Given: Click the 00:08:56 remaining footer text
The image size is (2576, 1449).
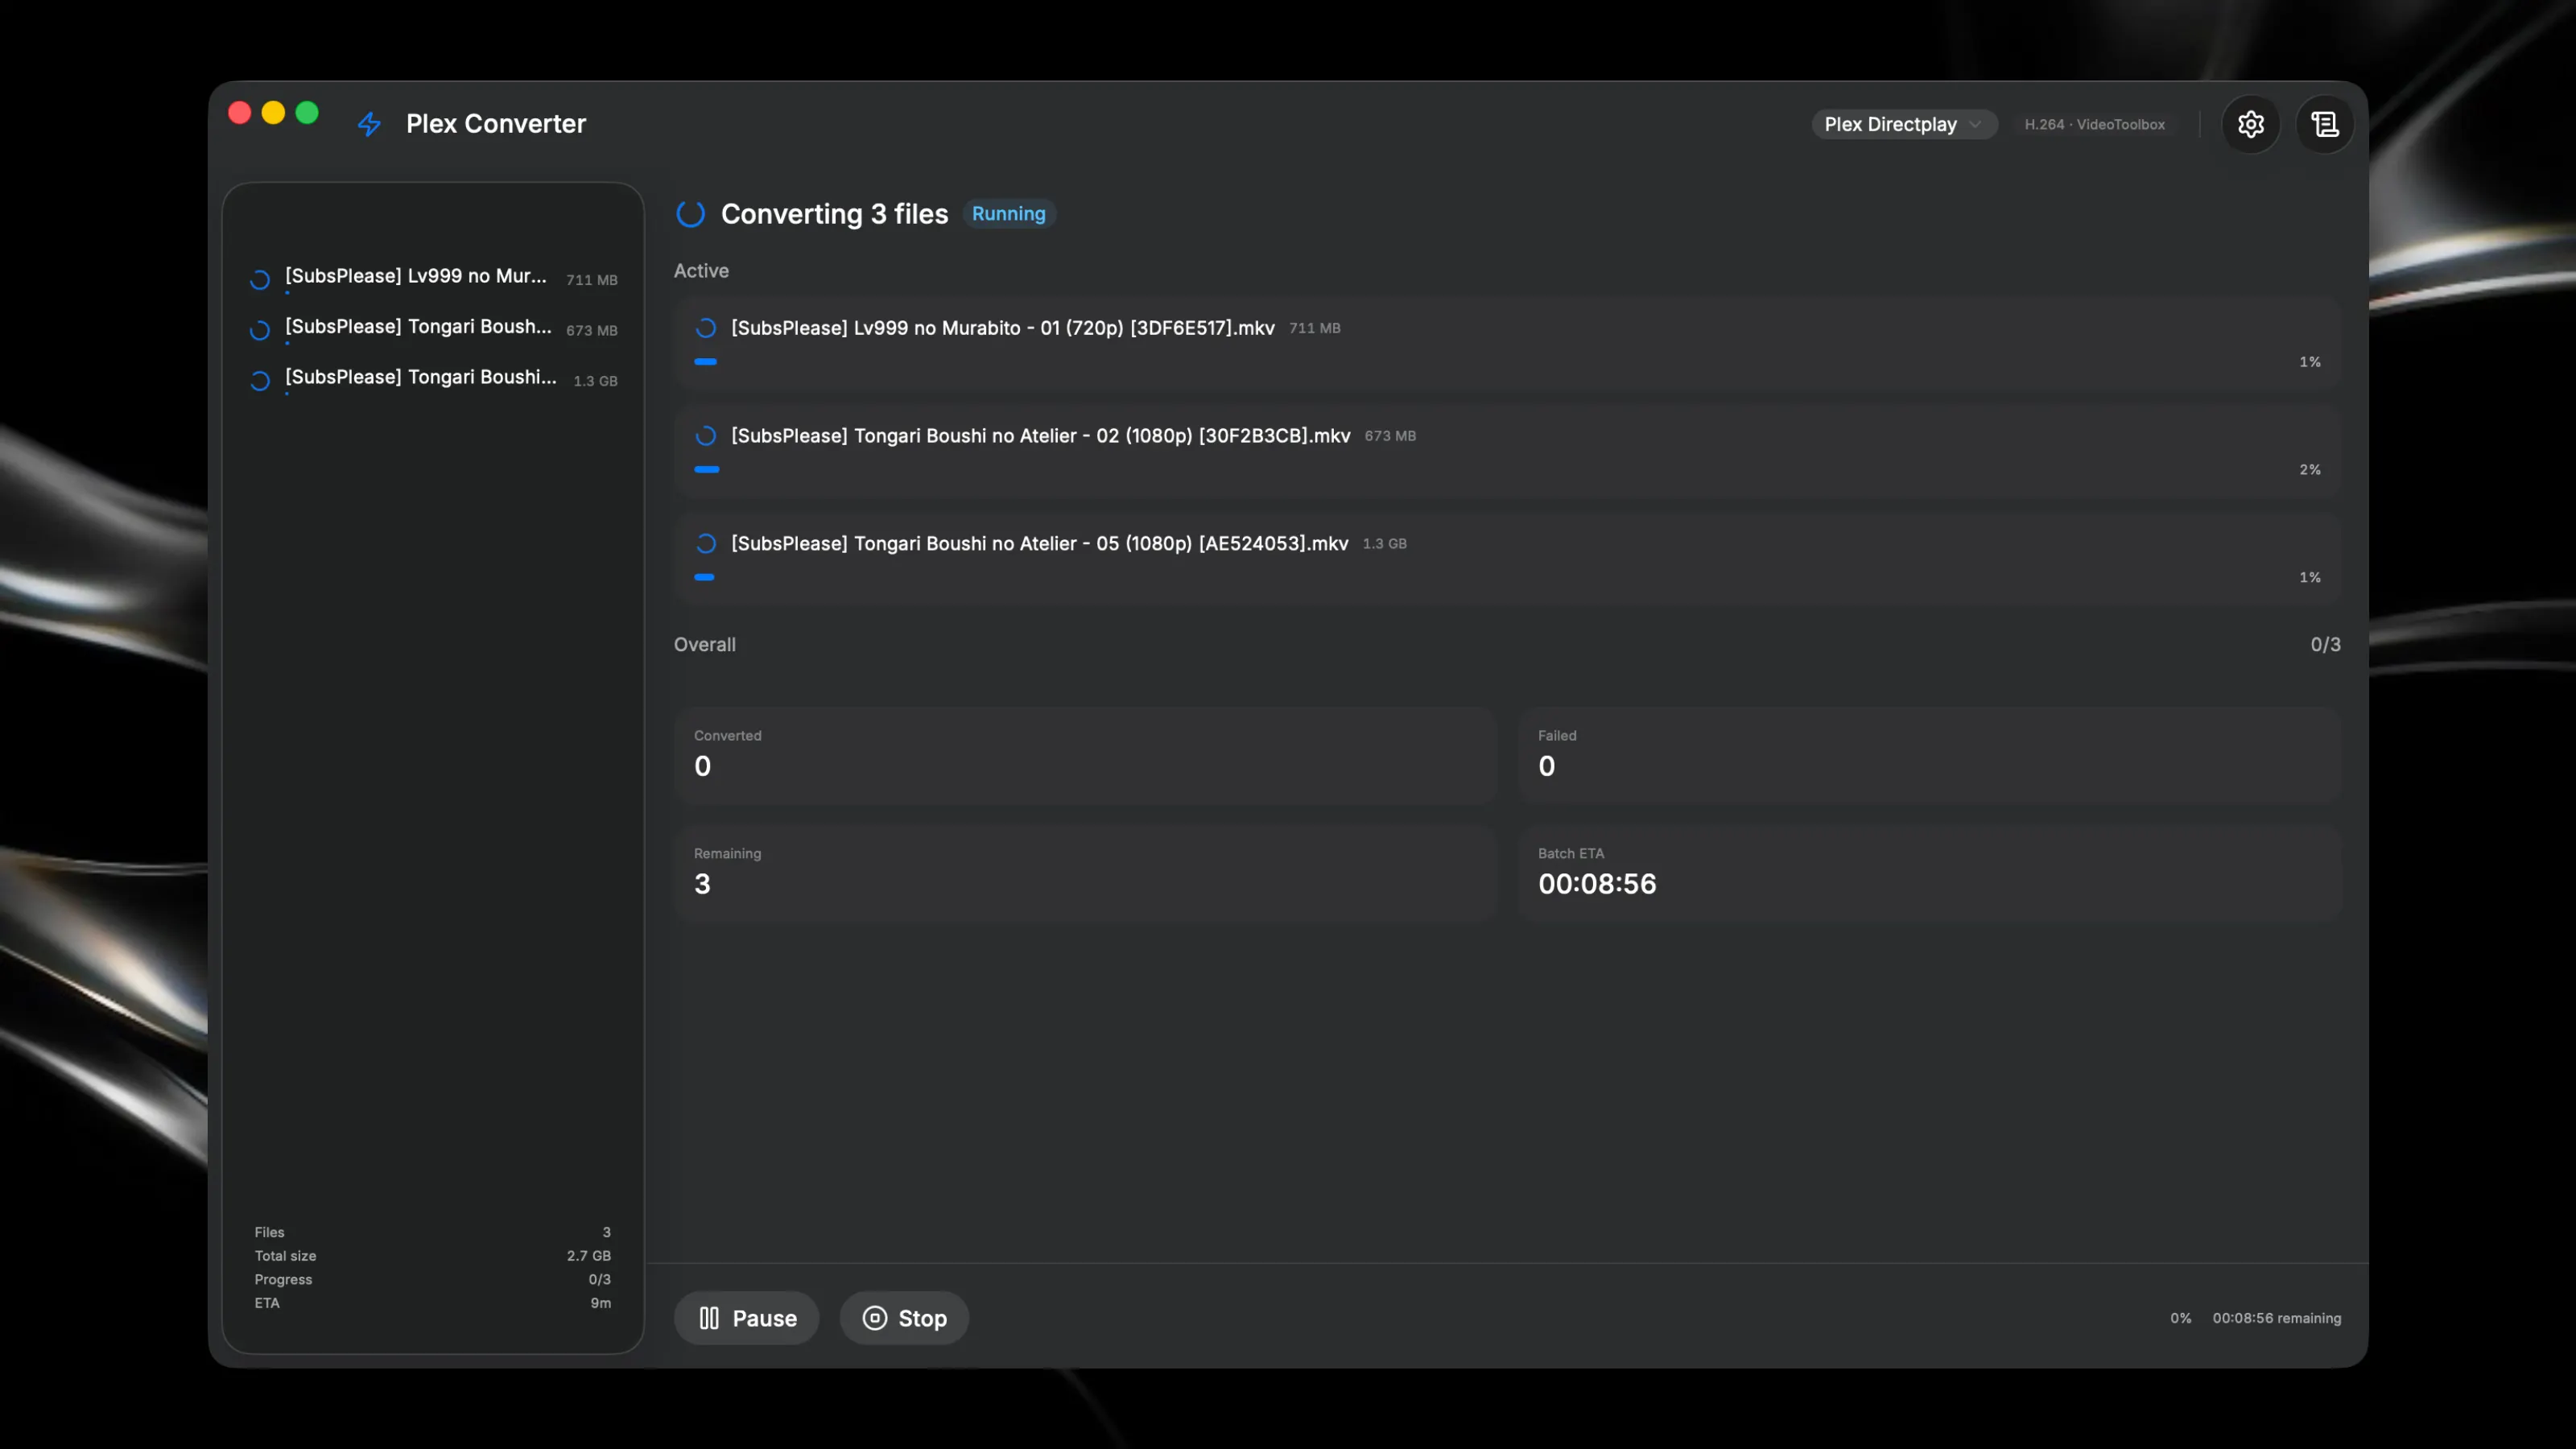Looking at the screenshot, I should (2276, 1319).
